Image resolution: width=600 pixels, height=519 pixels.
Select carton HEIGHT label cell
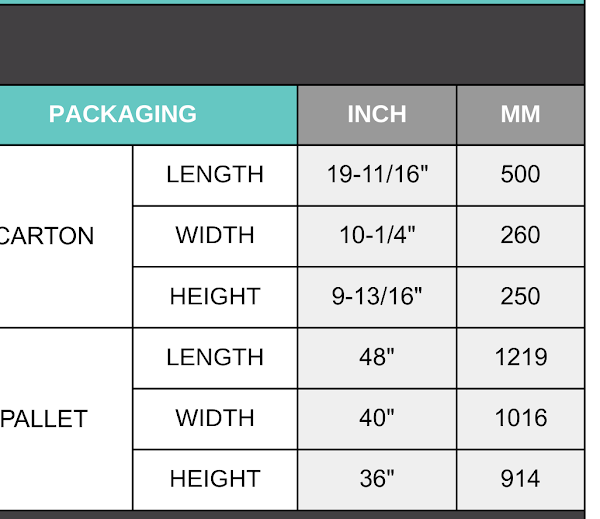[215, 297]
